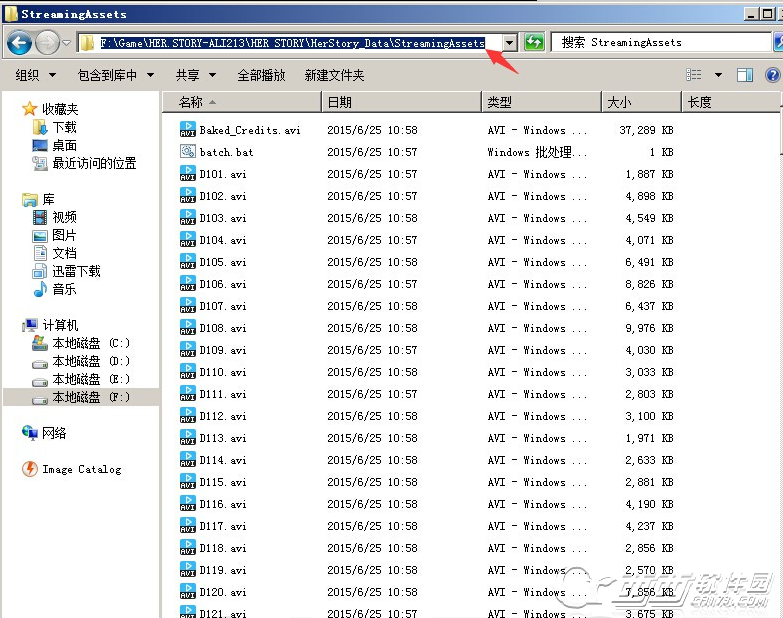783x618 pixels.
Task: Select the D109.avi file icon
Action: [188, 349]
